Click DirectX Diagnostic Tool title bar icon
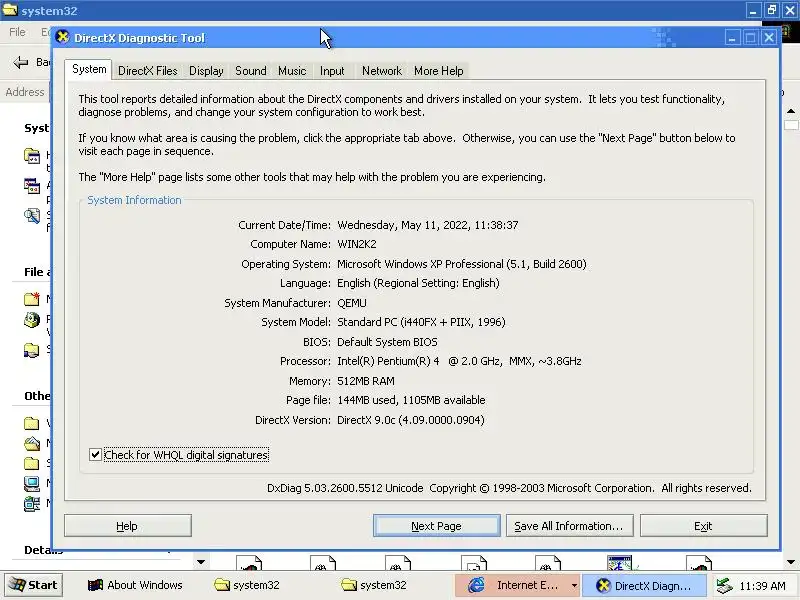Image resolution: width=800 pixels, height=600 pixels. click(63, 37)
